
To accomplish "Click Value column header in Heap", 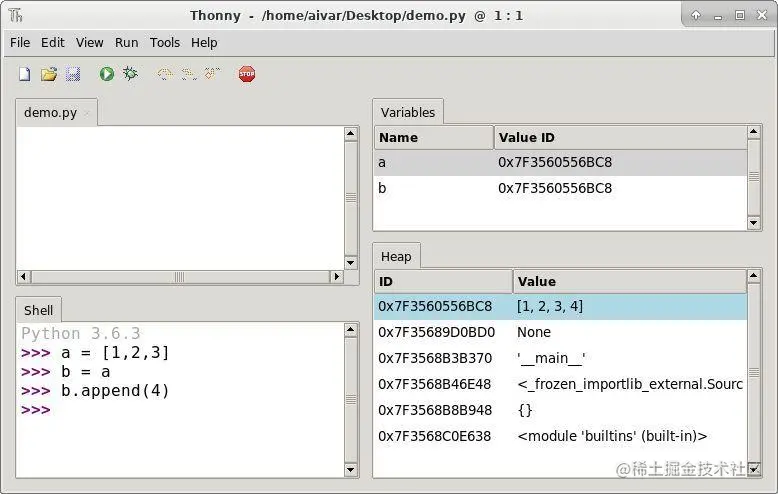I will 630,281.
